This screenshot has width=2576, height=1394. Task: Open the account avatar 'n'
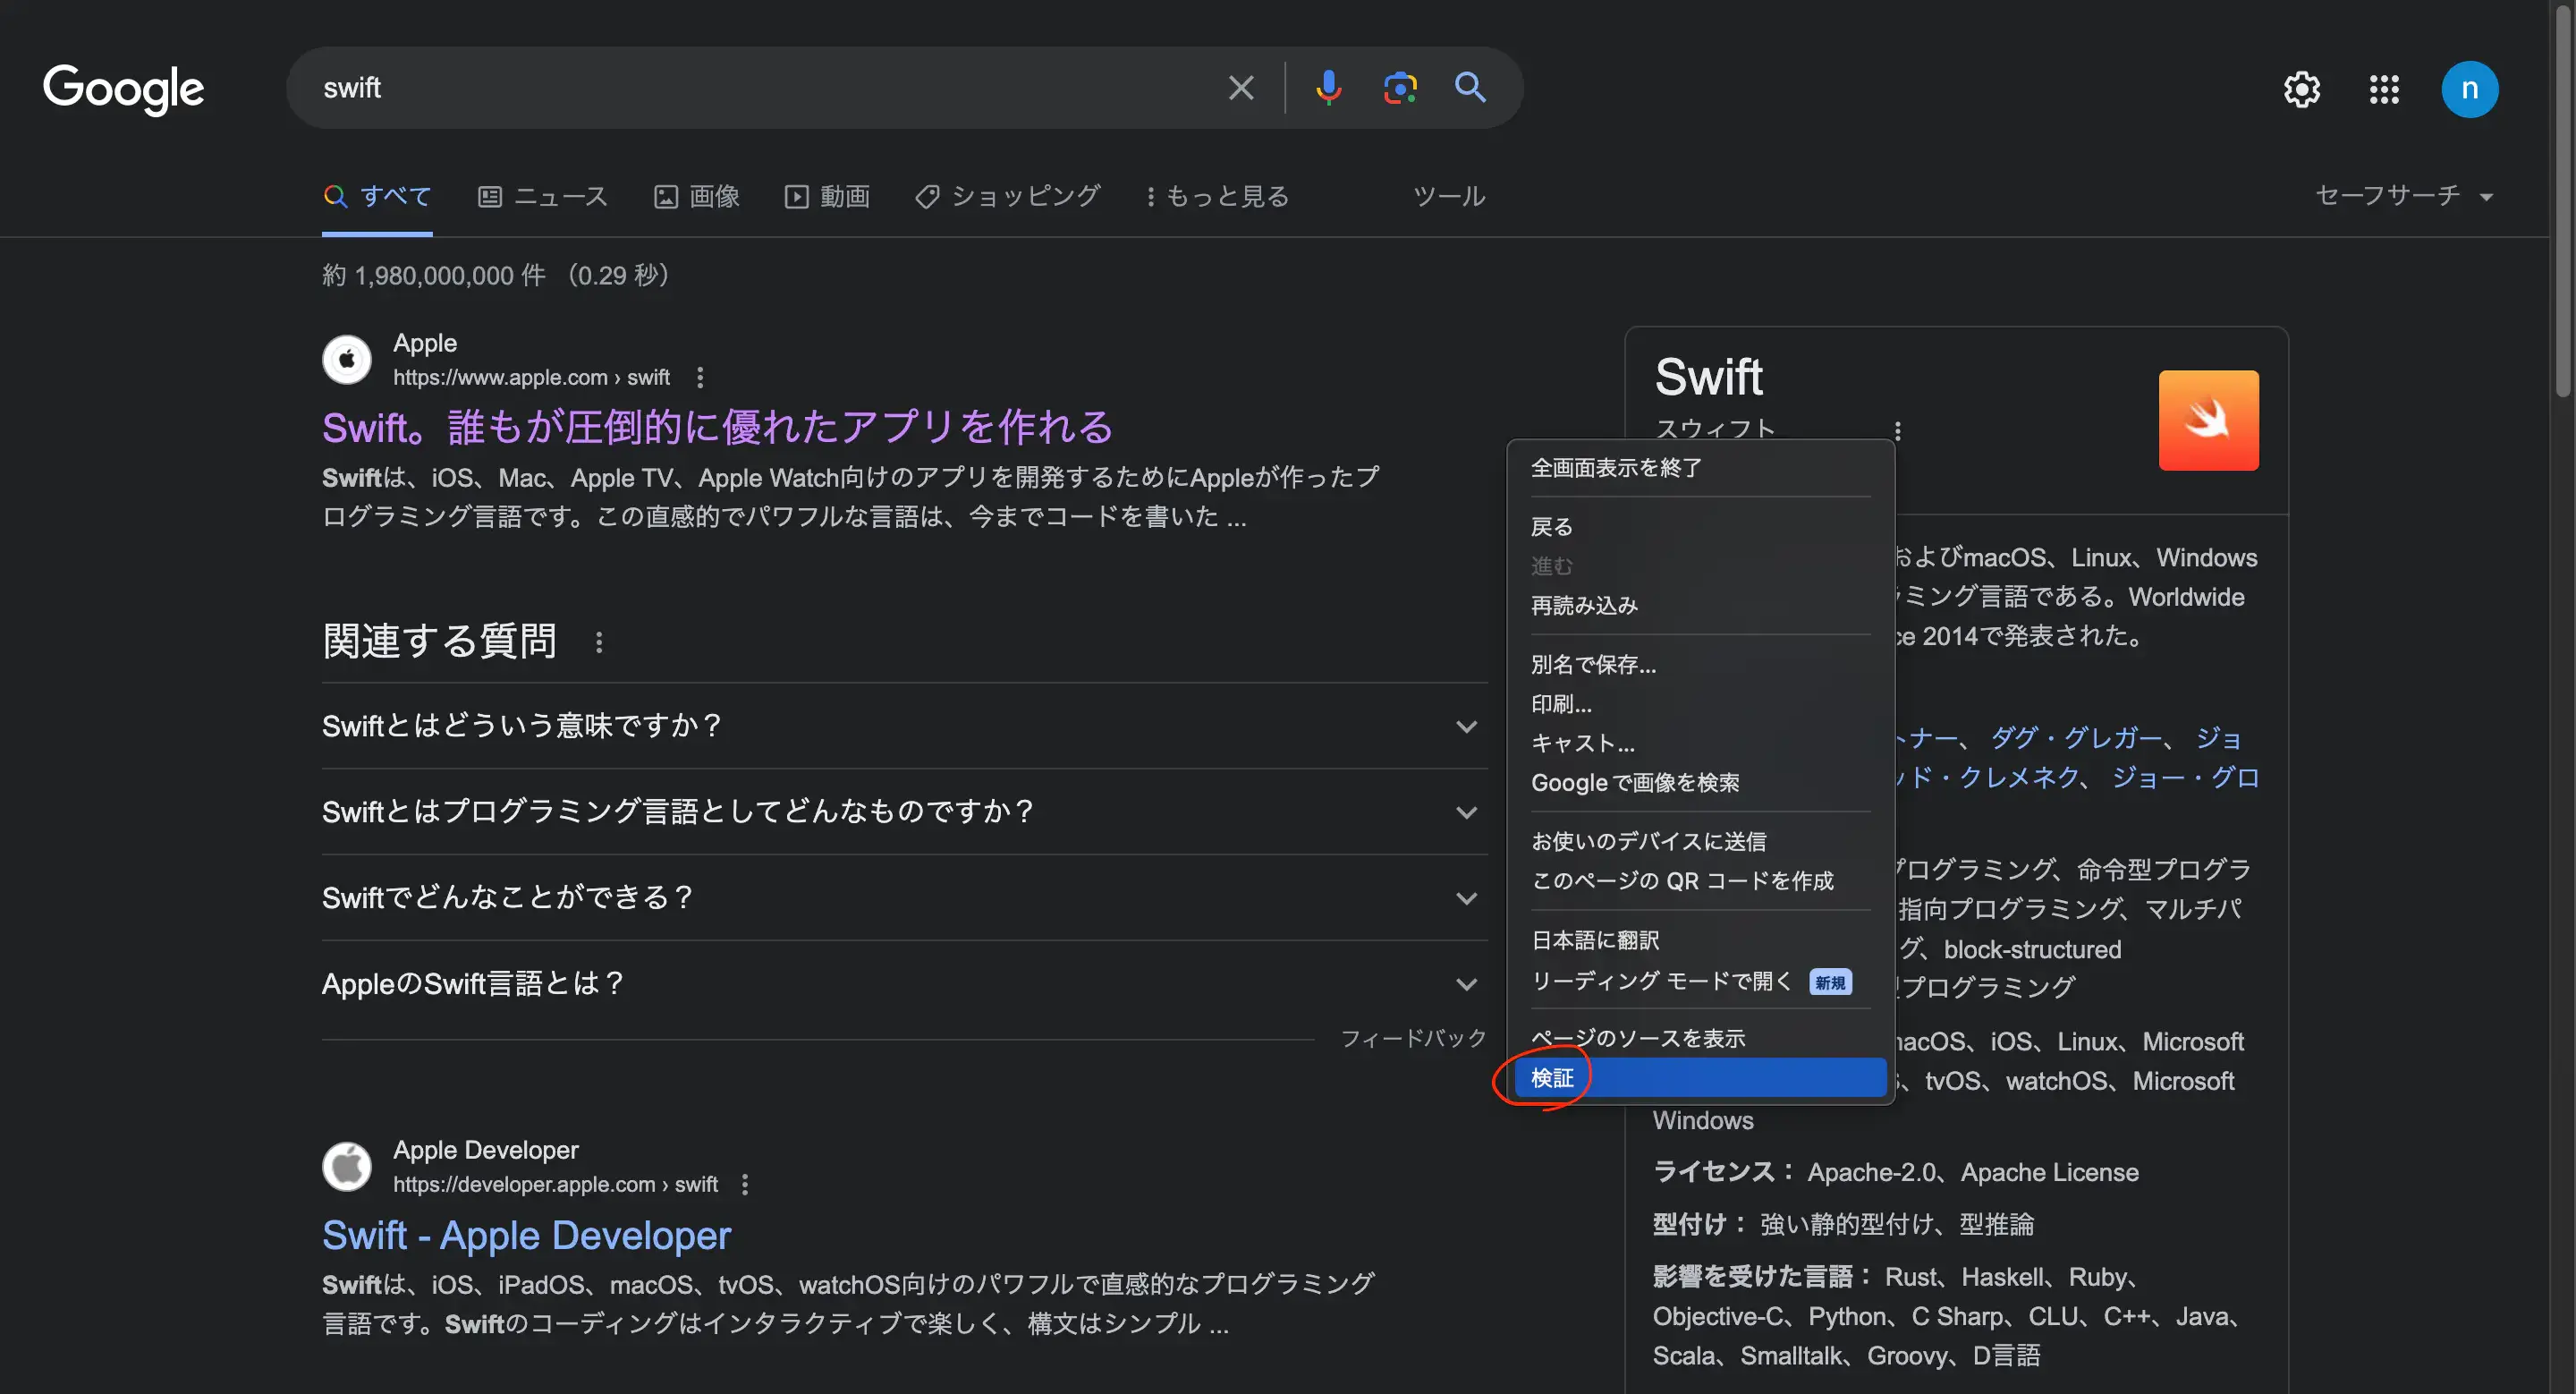(2469, 90)
